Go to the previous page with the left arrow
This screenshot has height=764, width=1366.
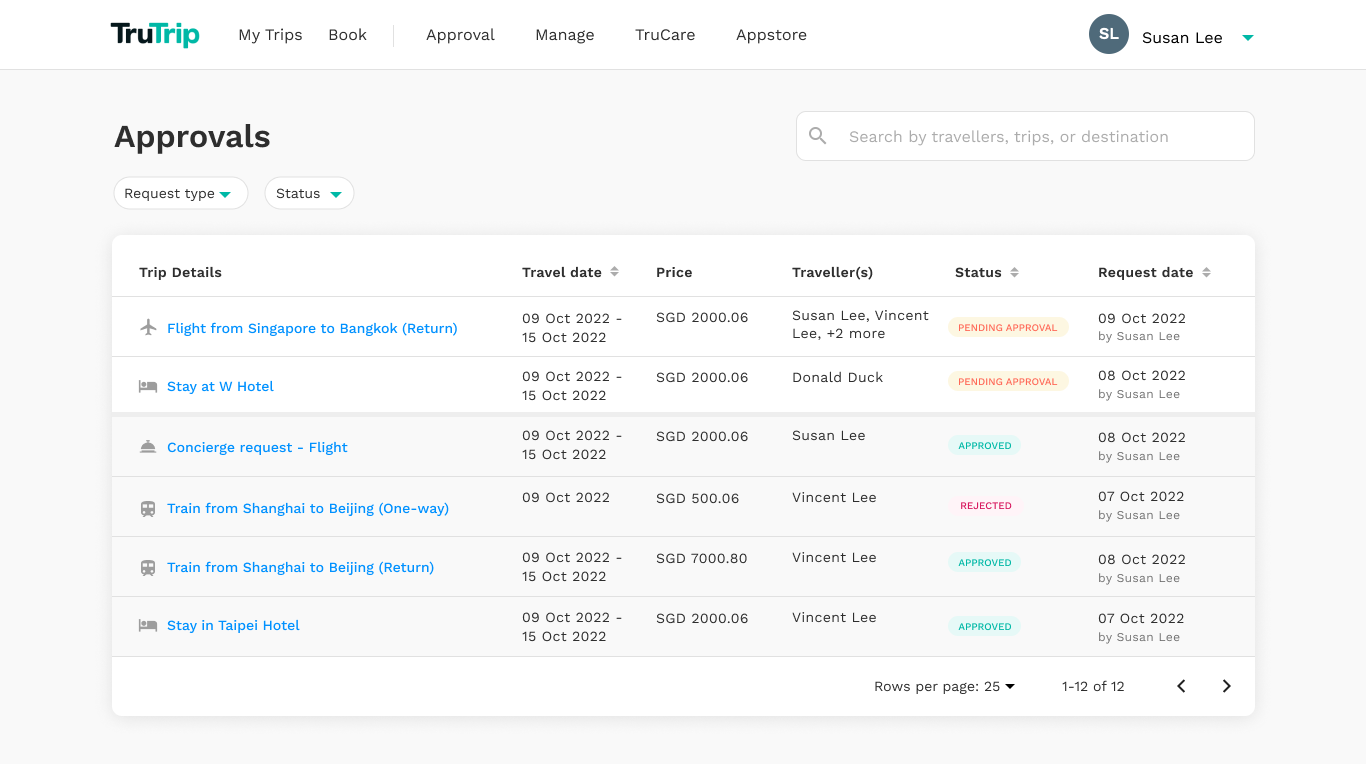(x=1181, y=686)
